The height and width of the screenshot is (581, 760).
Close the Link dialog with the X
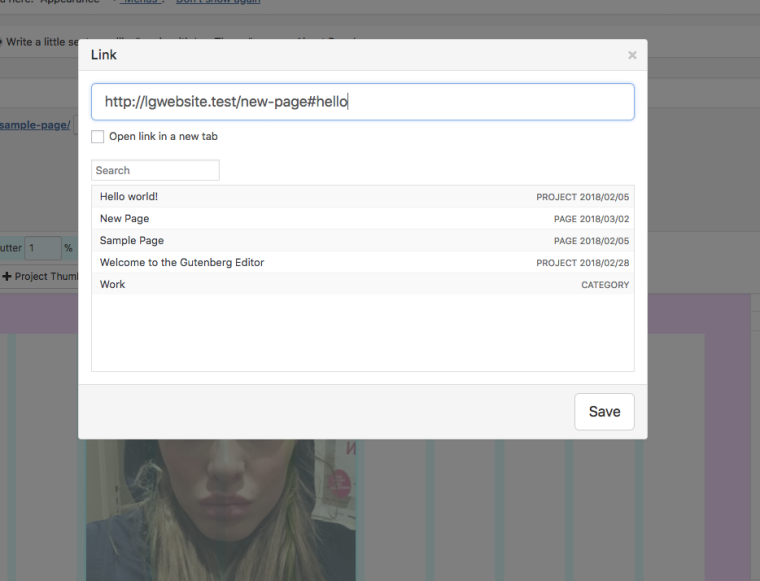tap(631, 56)
